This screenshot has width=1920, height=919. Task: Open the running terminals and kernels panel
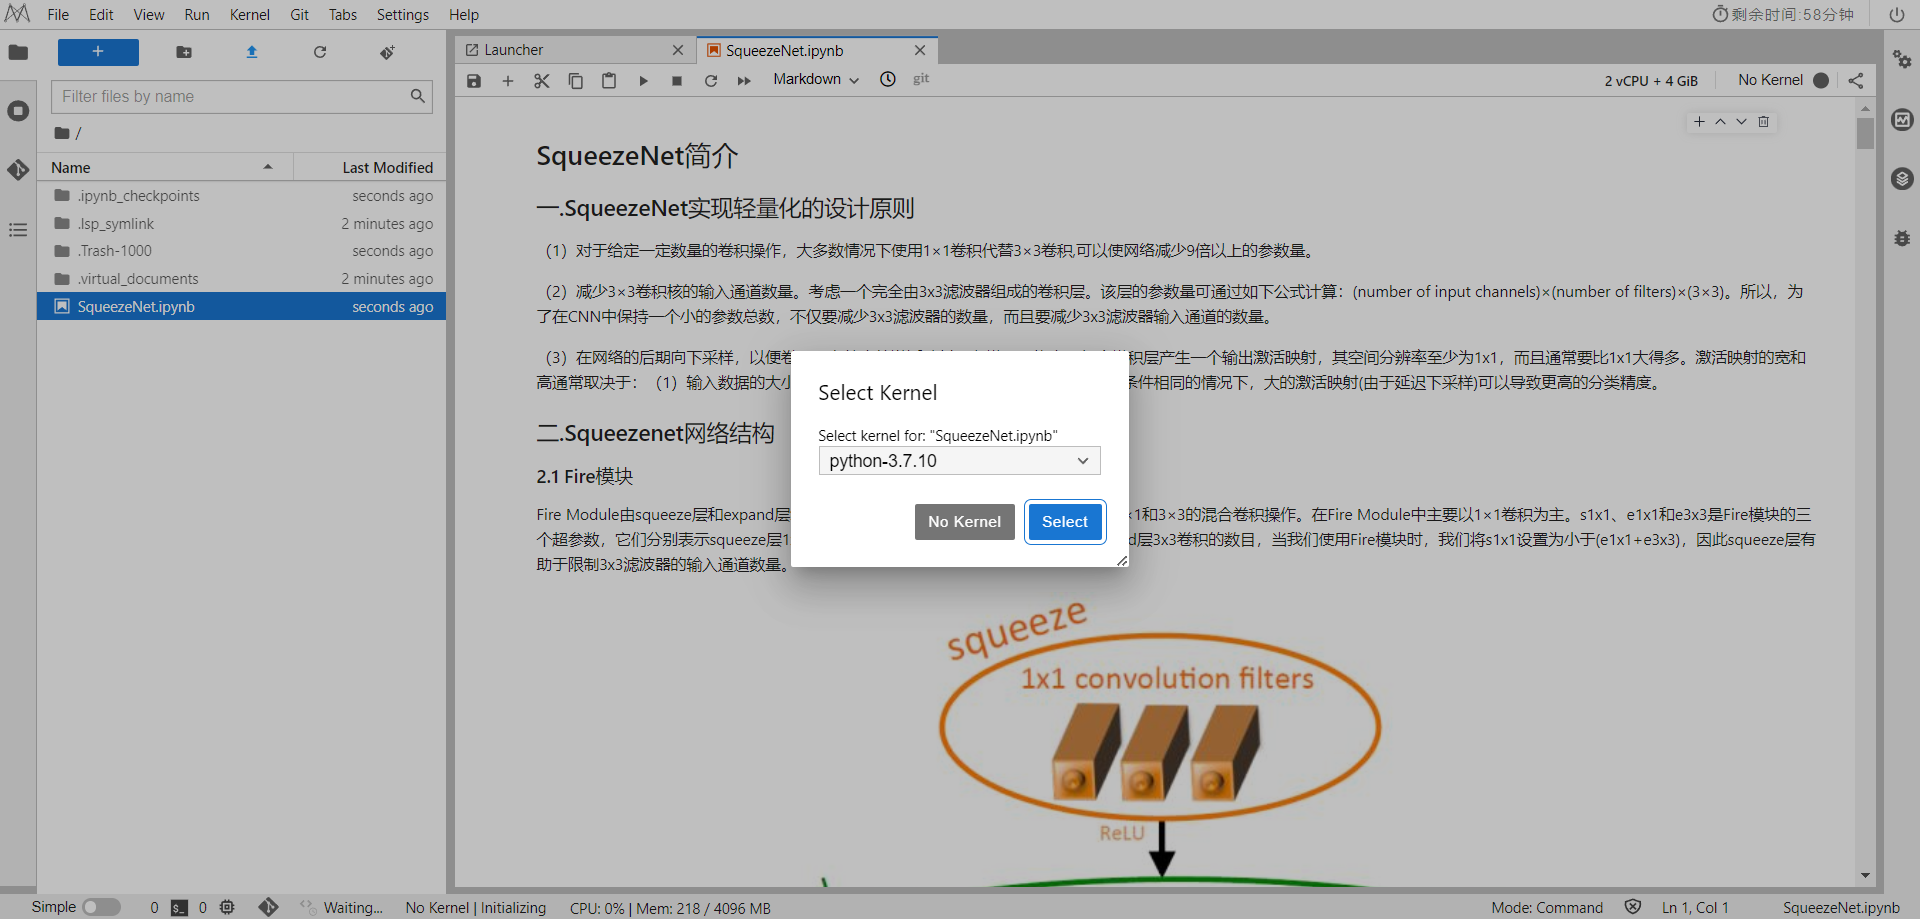[18, 111]
